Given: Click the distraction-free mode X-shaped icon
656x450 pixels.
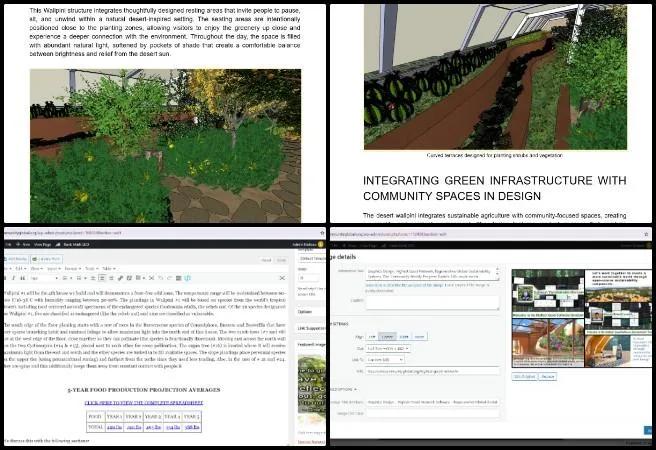Looking at the screenshot, I should [282, 278].
